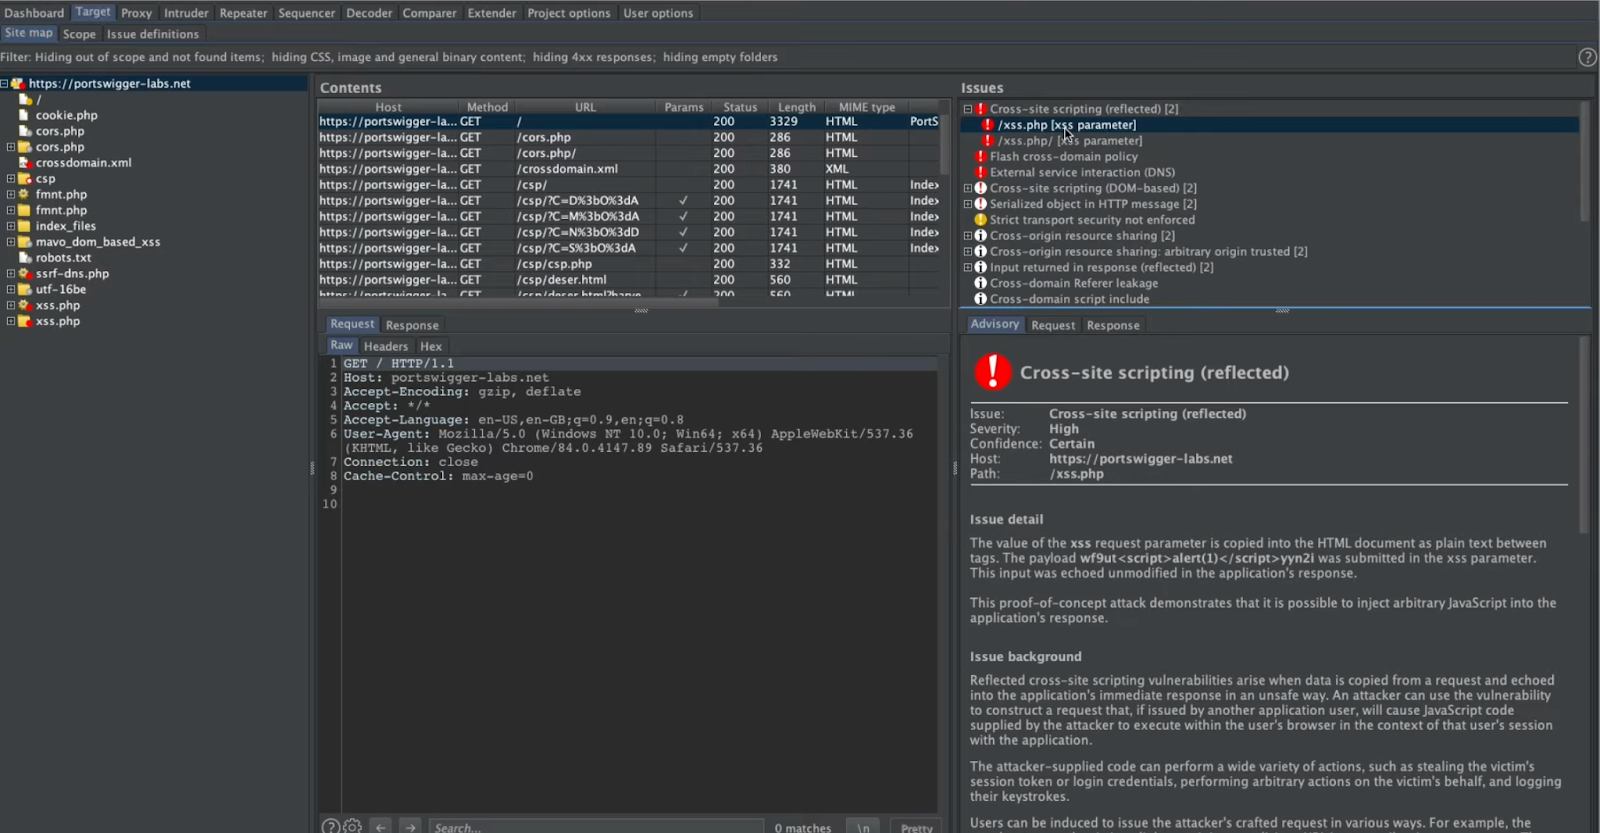Click the red alert icon beside Flash cross-domain policy
Image resolution: width=1600 pixels, height=833 pixels.
981,156
